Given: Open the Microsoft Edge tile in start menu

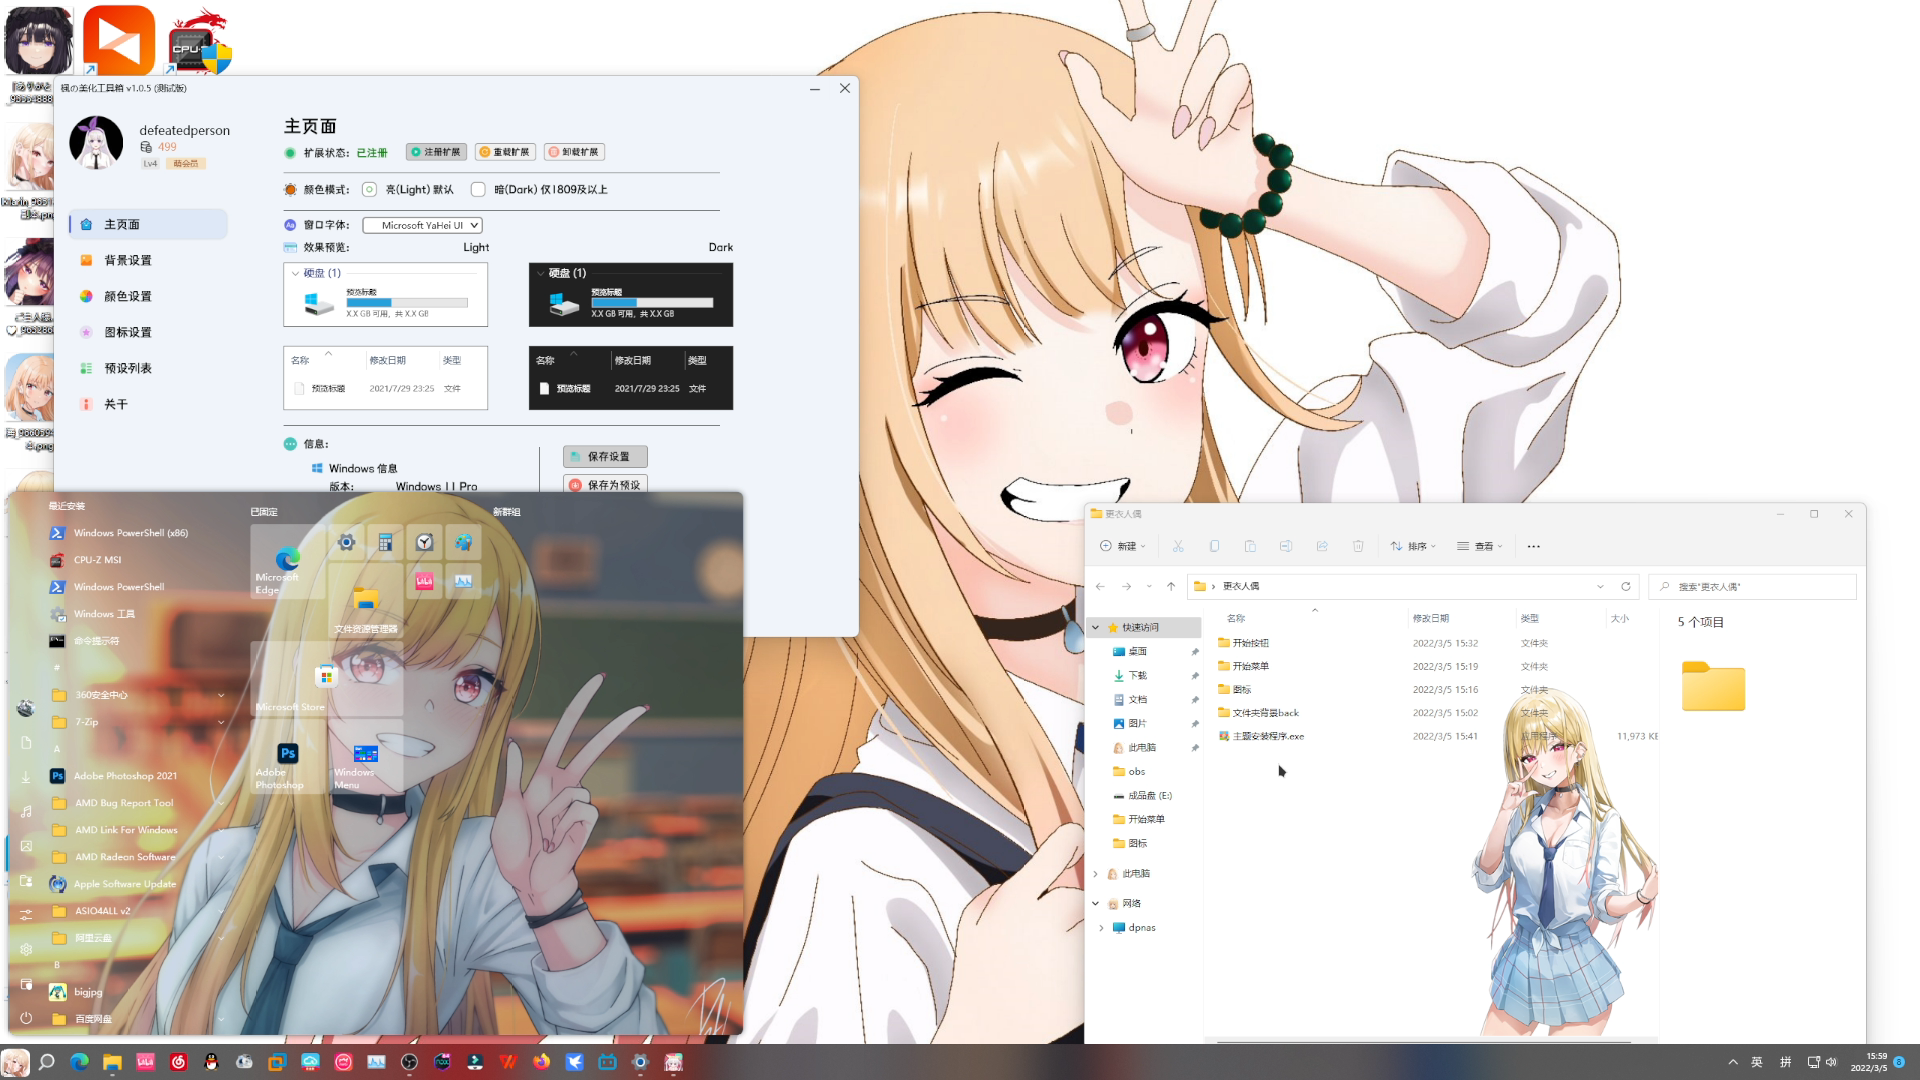Looking at the screenshot, I should (287, 562).
